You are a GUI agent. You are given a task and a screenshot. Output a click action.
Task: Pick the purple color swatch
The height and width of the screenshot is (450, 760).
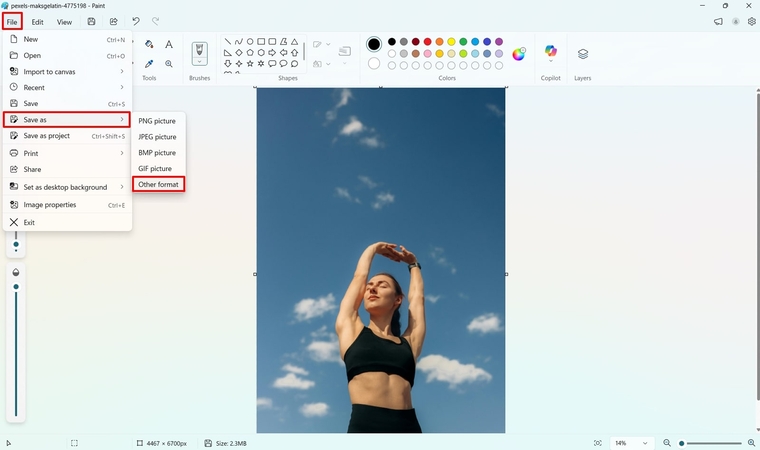(499, 42)
